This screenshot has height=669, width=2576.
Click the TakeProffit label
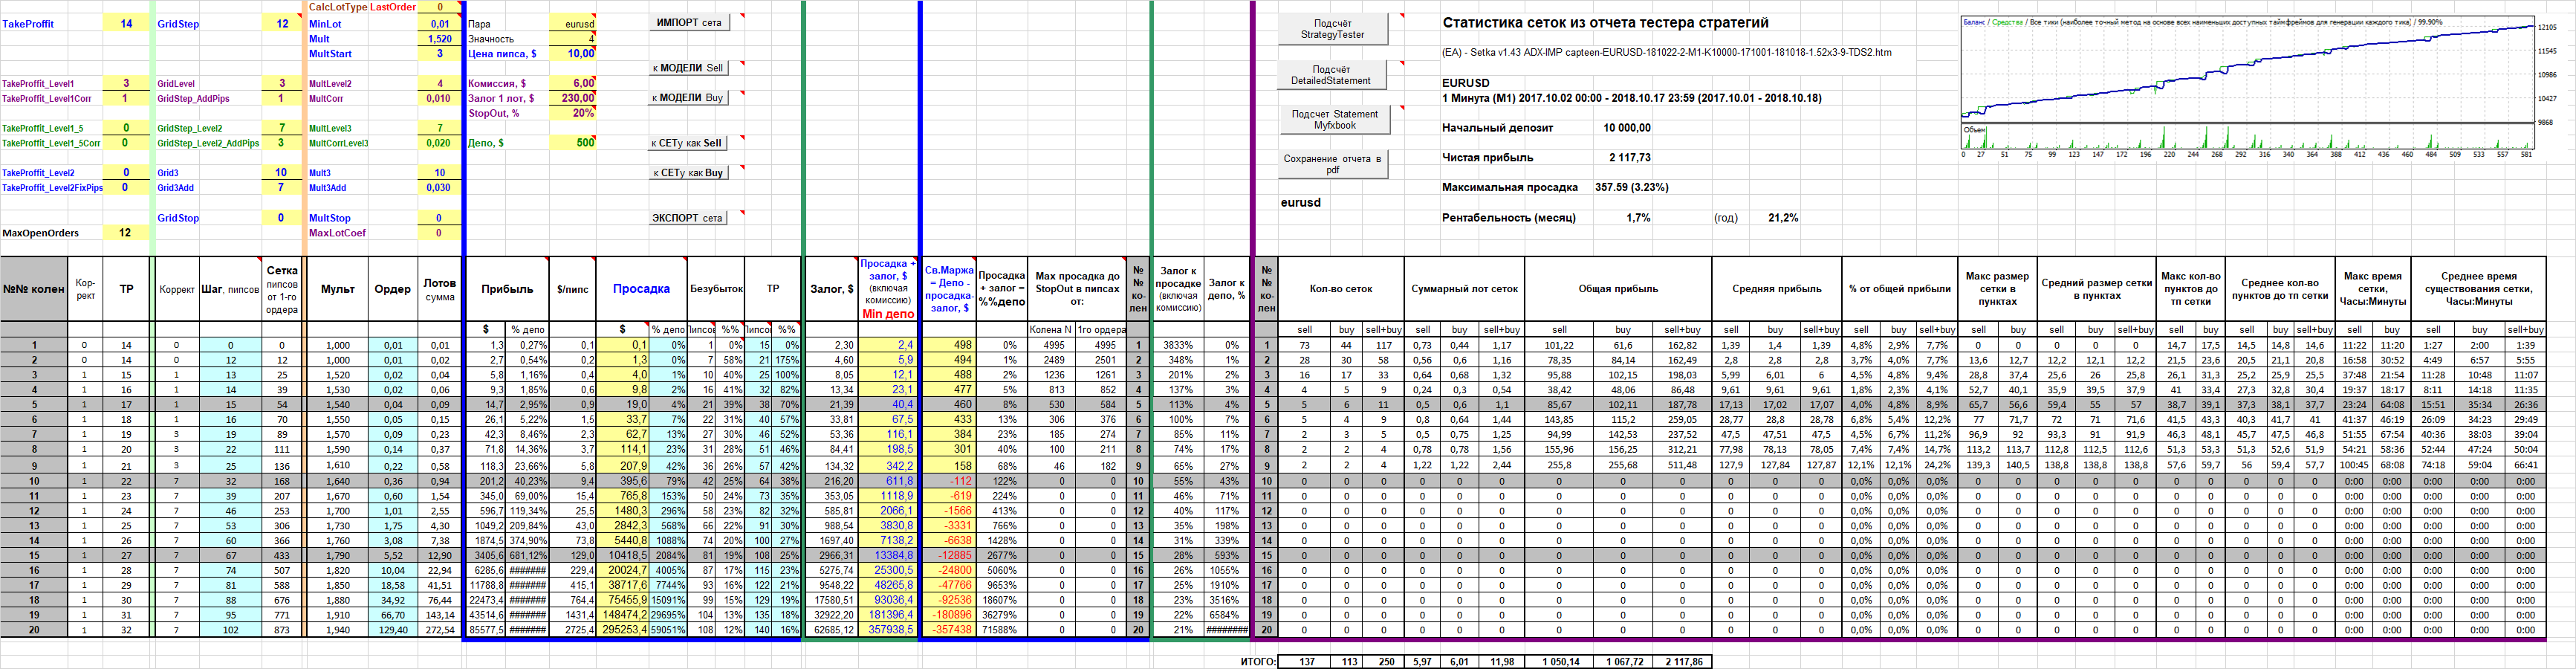[28, 24]
